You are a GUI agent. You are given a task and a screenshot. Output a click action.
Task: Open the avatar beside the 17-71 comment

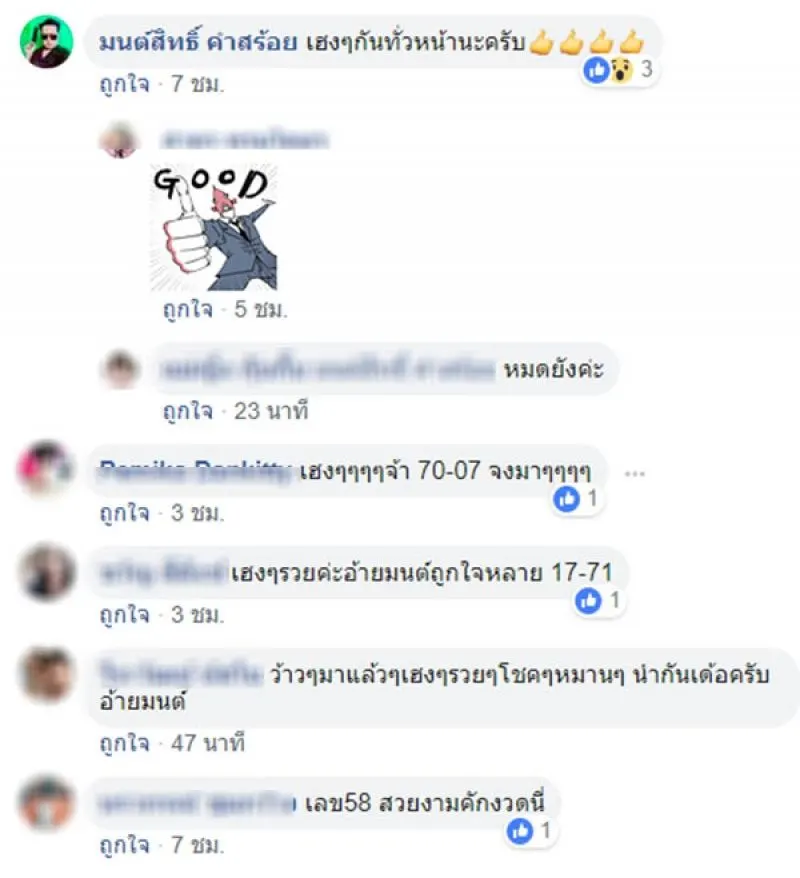[x=46, y=571]
